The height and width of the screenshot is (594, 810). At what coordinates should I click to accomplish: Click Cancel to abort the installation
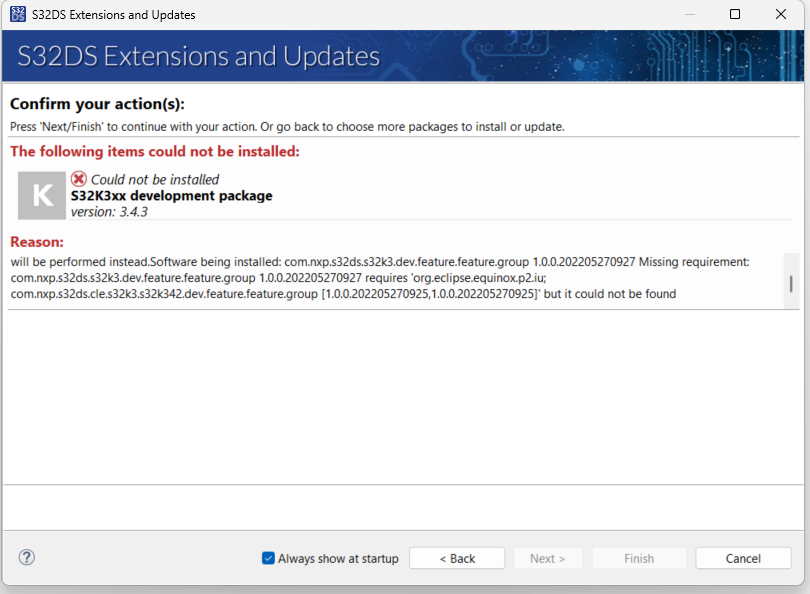(743, 558)
